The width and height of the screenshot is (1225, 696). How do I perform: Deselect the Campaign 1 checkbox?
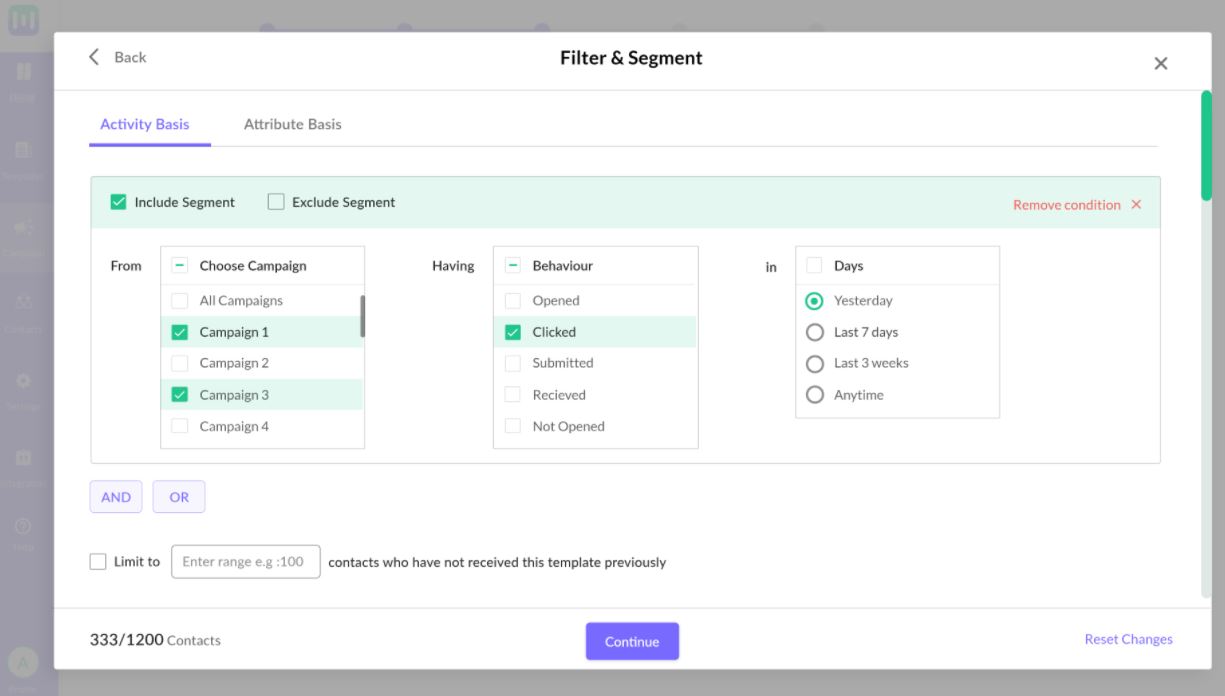coord(180,332)
